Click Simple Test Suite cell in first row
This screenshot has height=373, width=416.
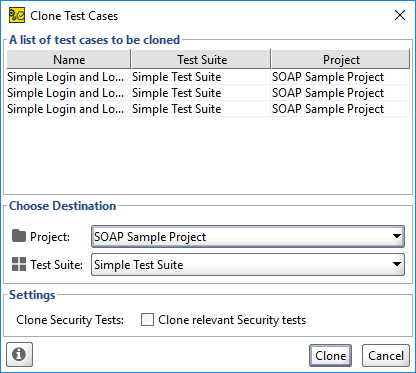[201, 77]
